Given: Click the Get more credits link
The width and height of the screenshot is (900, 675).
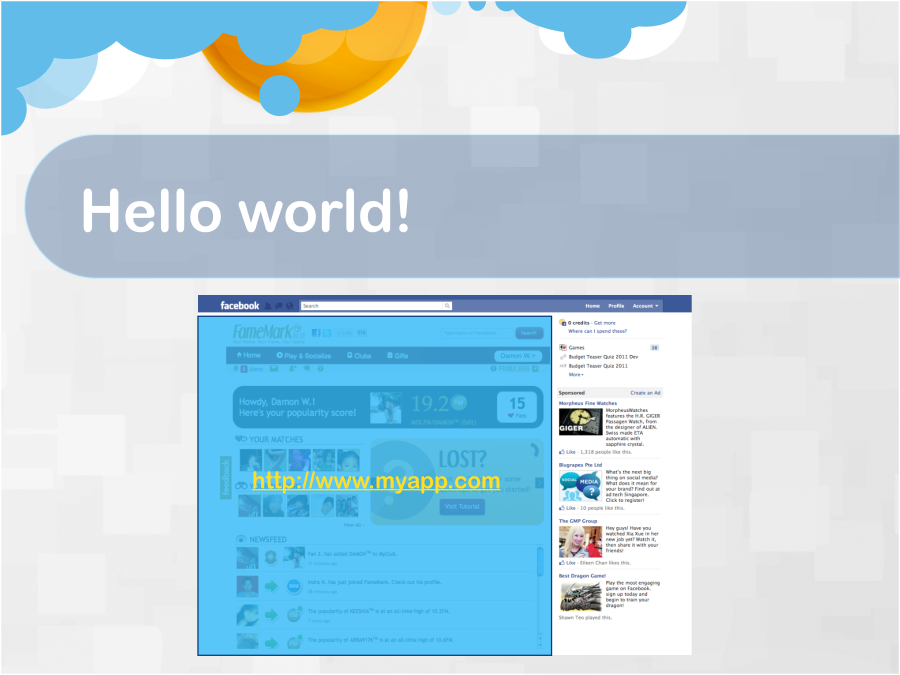Looking at the screenshot, I should (x=604, y=323).
